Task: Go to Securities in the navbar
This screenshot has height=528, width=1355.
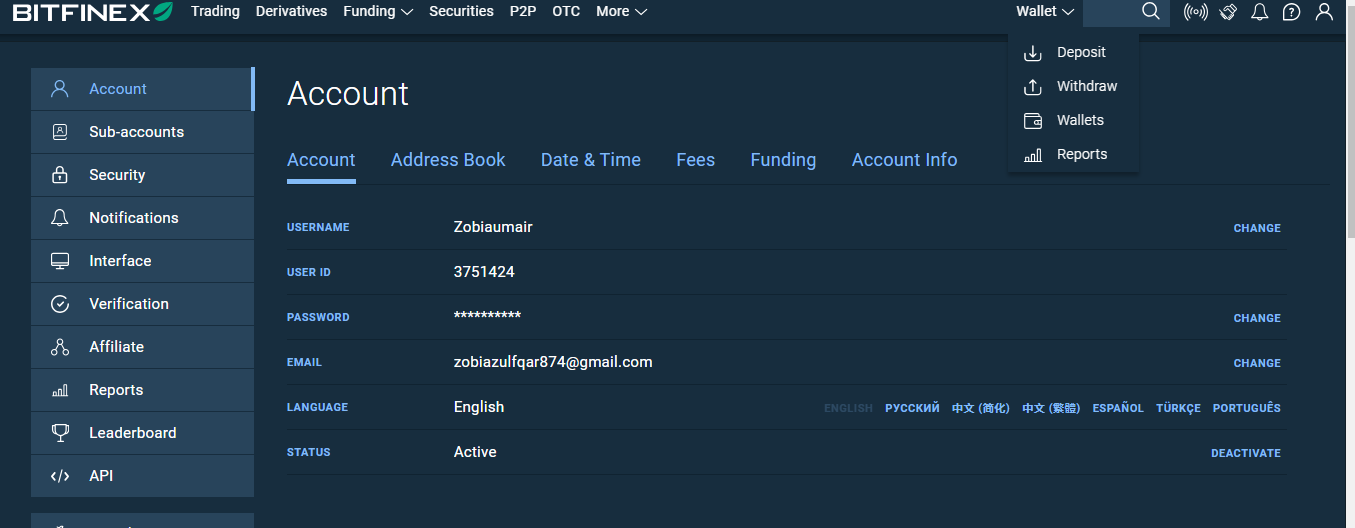Action: 461,12
